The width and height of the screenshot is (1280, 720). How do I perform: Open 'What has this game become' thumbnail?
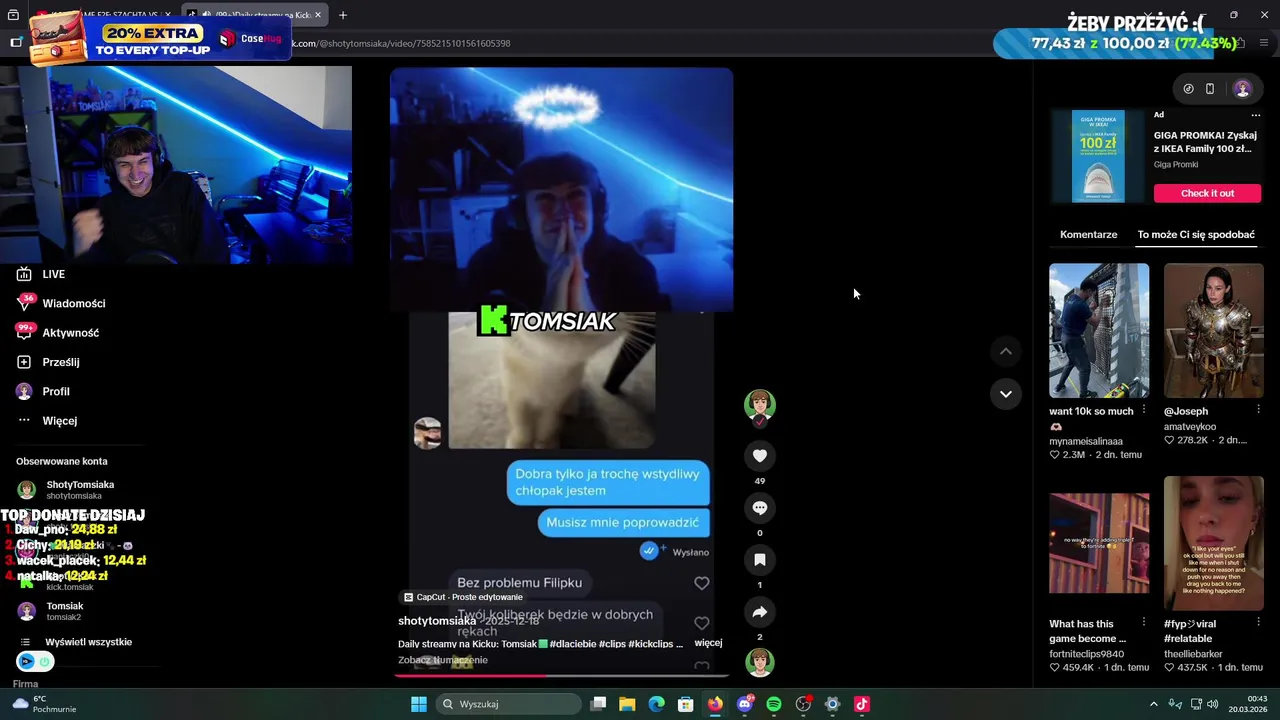[1099, 543]
